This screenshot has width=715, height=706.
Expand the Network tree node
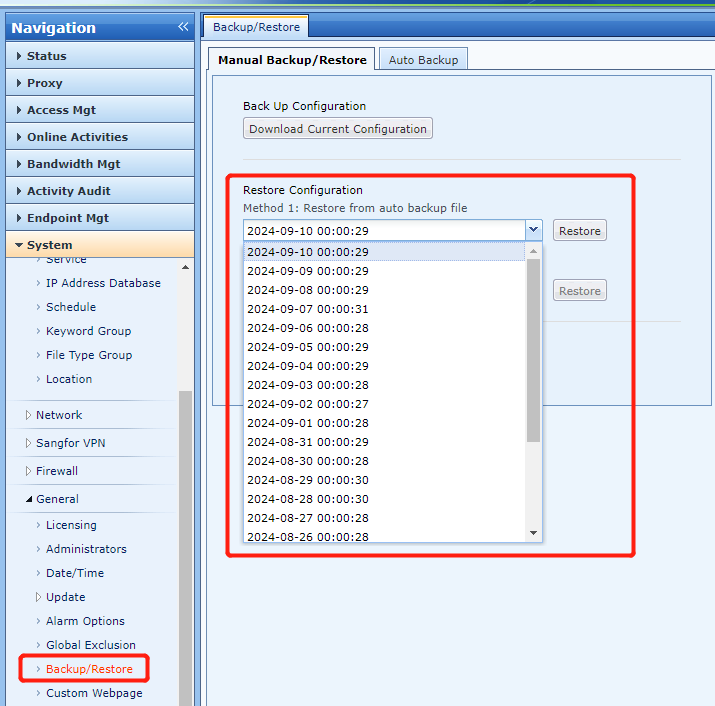tap(28, 415)
